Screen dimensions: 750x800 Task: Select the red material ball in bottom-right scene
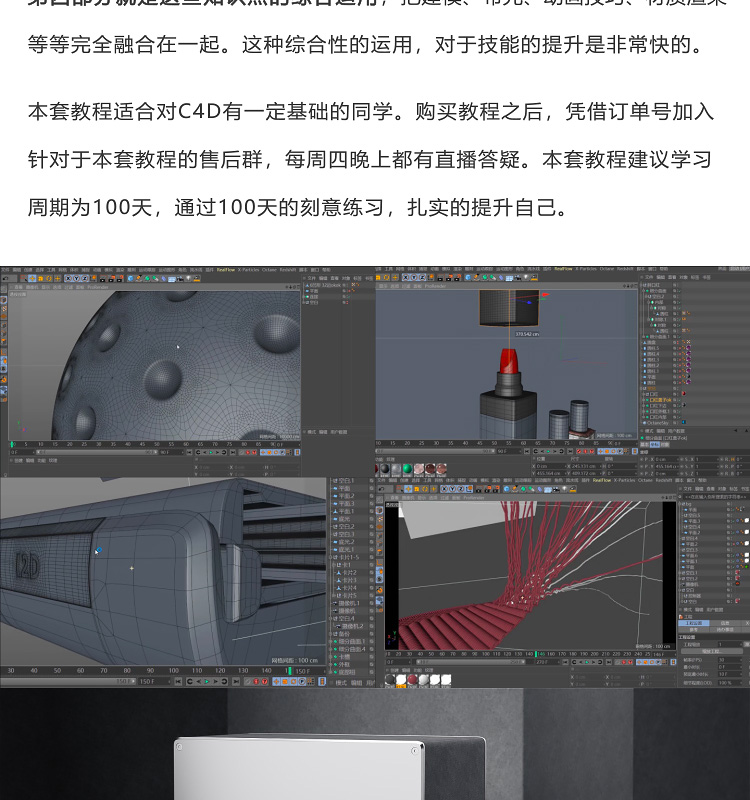[x=412, y=680]
